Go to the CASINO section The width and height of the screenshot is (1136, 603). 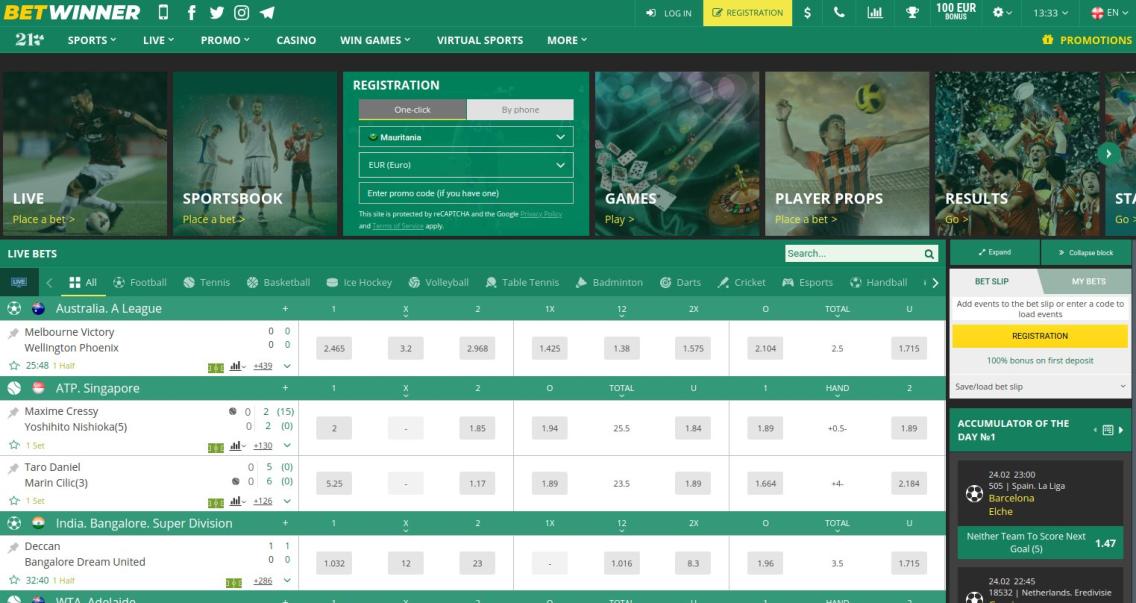coord(296,40)
